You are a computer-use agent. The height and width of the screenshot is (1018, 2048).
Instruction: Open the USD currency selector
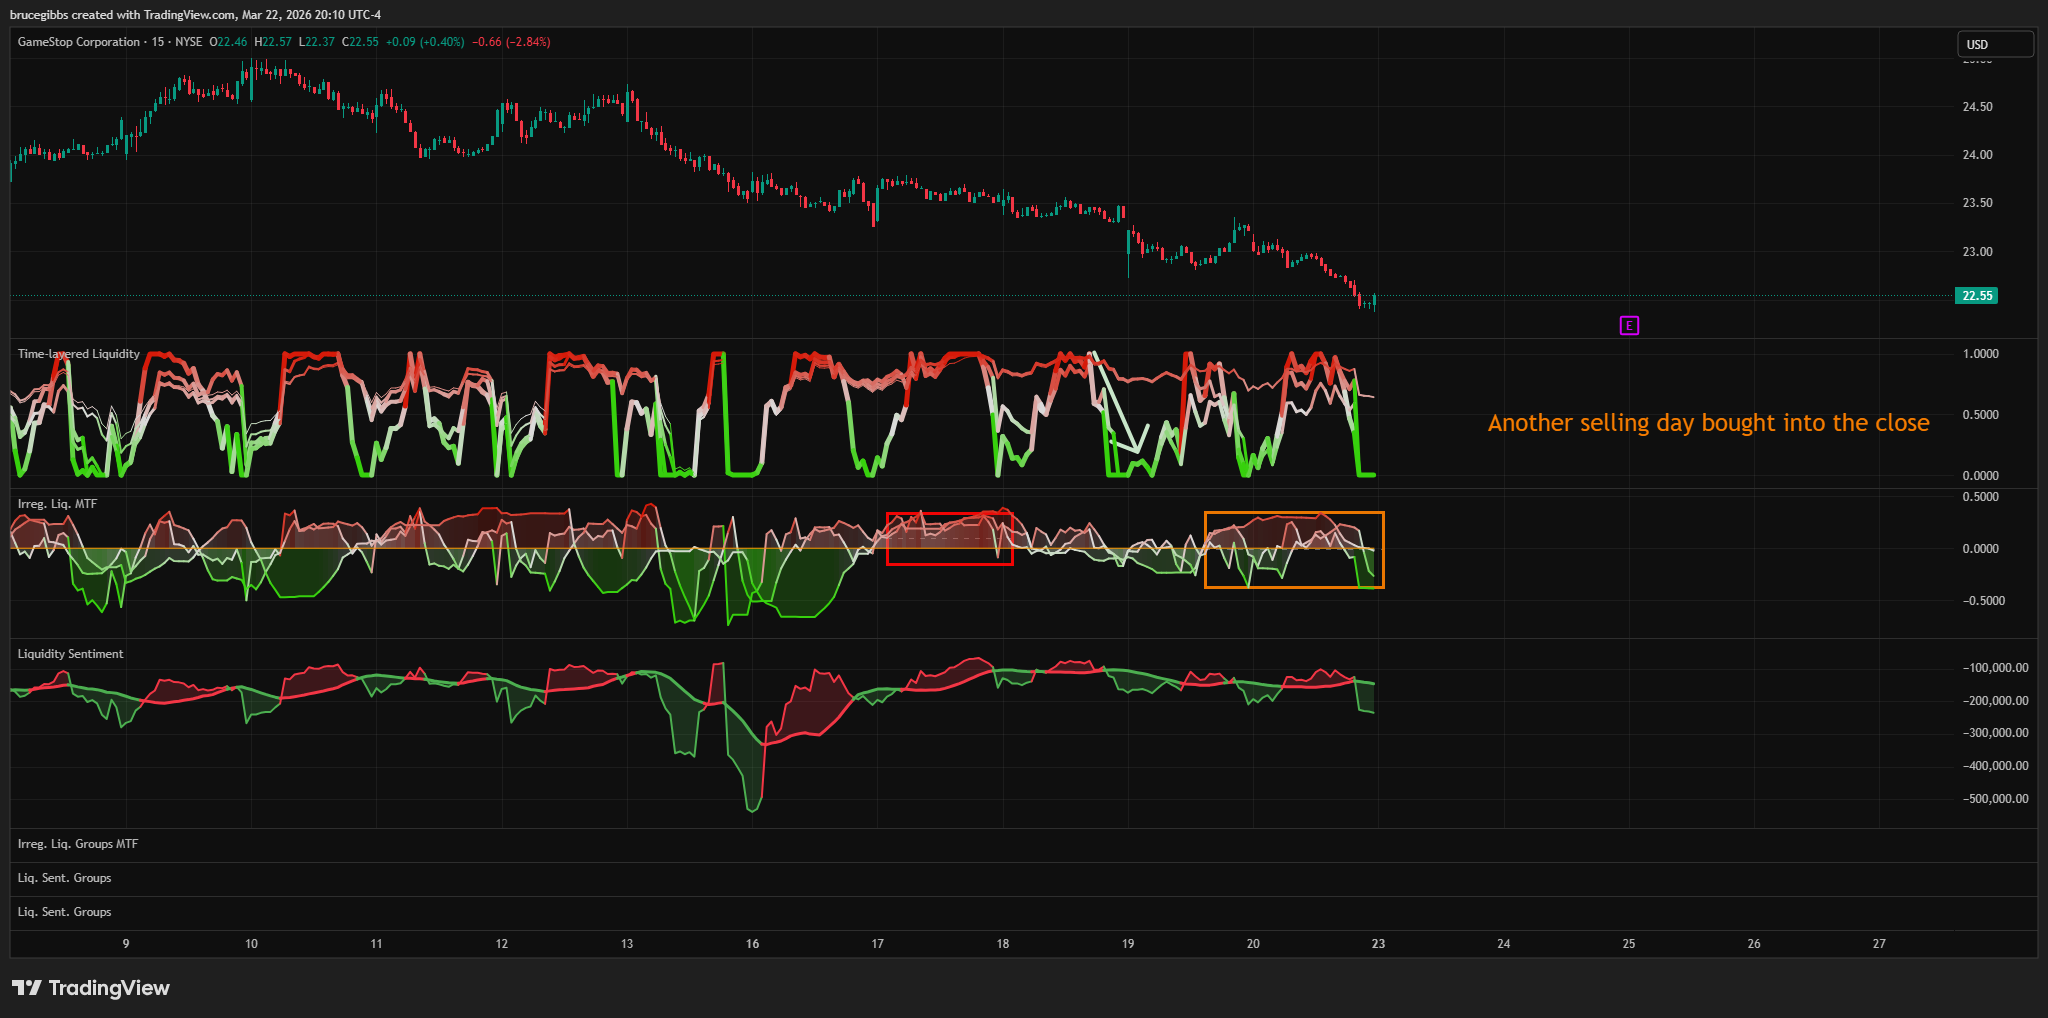point(1994,44)
